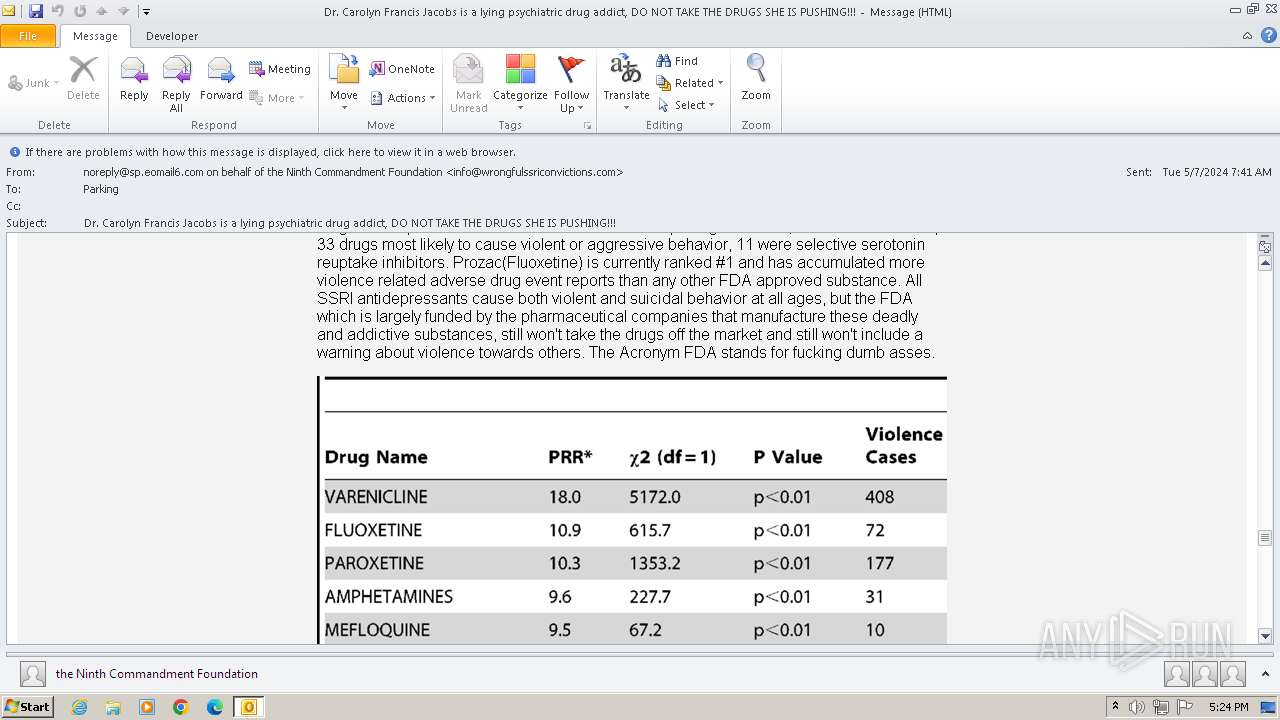Open the Follow Up flag menu
This screenshot has height=720, width=1280.
point(571,84)
